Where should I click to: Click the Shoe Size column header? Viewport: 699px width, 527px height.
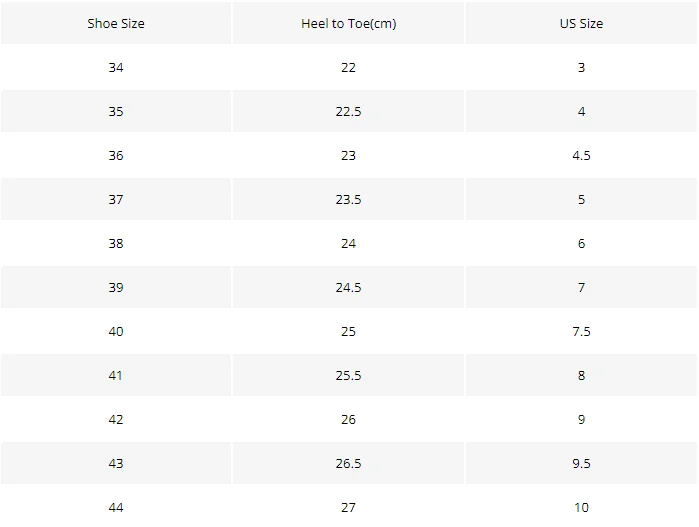coord(116,24)
